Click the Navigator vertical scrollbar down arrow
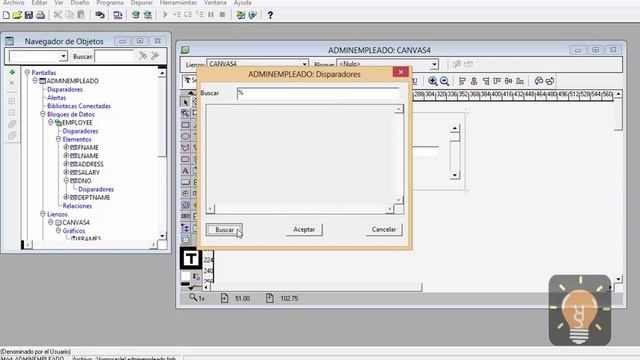This screenshot has height=360, width=640. [162, 236]
